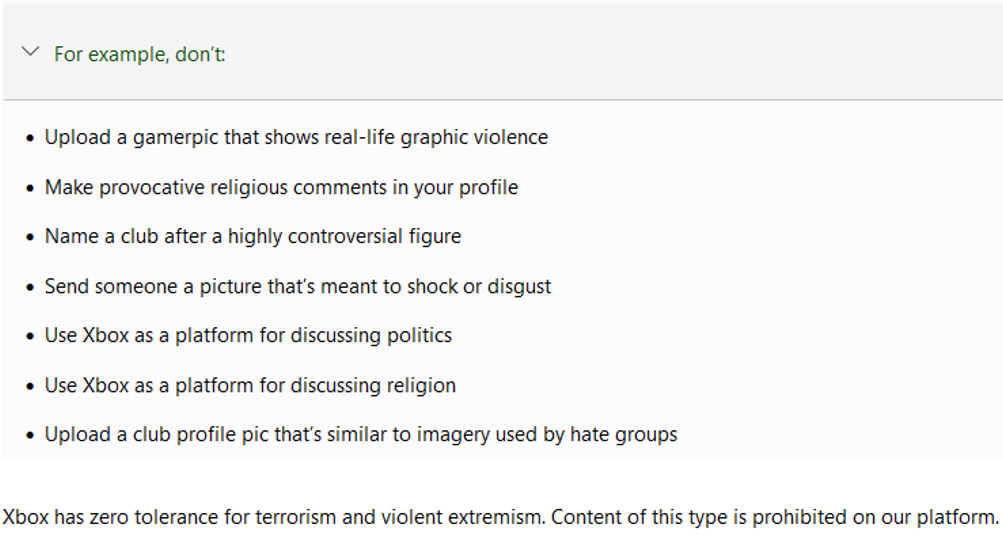Screen dimensions: 1003x541
Task: Click the highly controversial figure club line
Action: tap(253, 237)
